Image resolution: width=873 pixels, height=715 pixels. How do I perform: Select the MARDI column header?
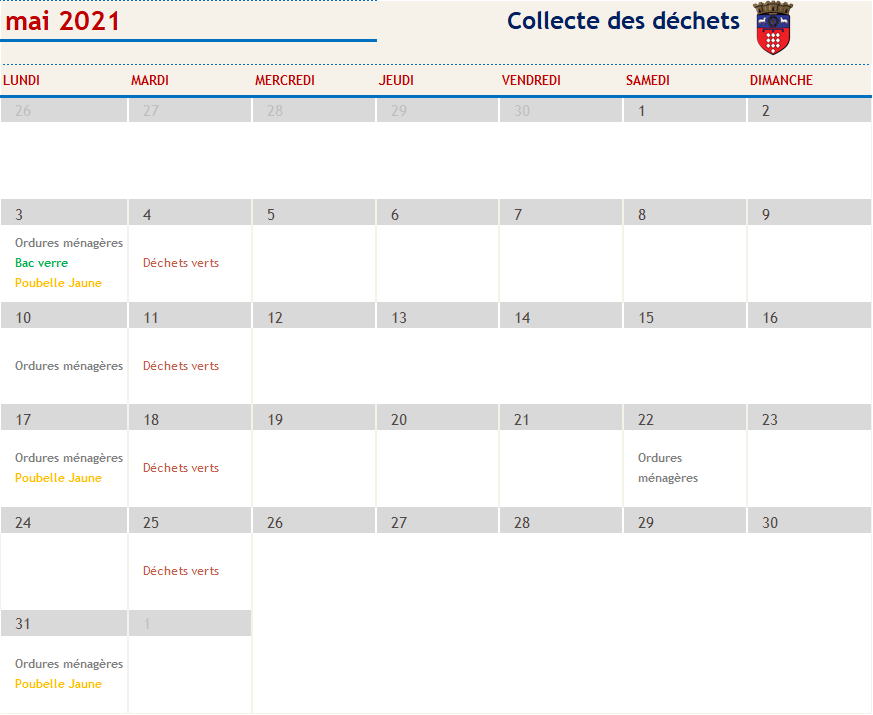150,80
